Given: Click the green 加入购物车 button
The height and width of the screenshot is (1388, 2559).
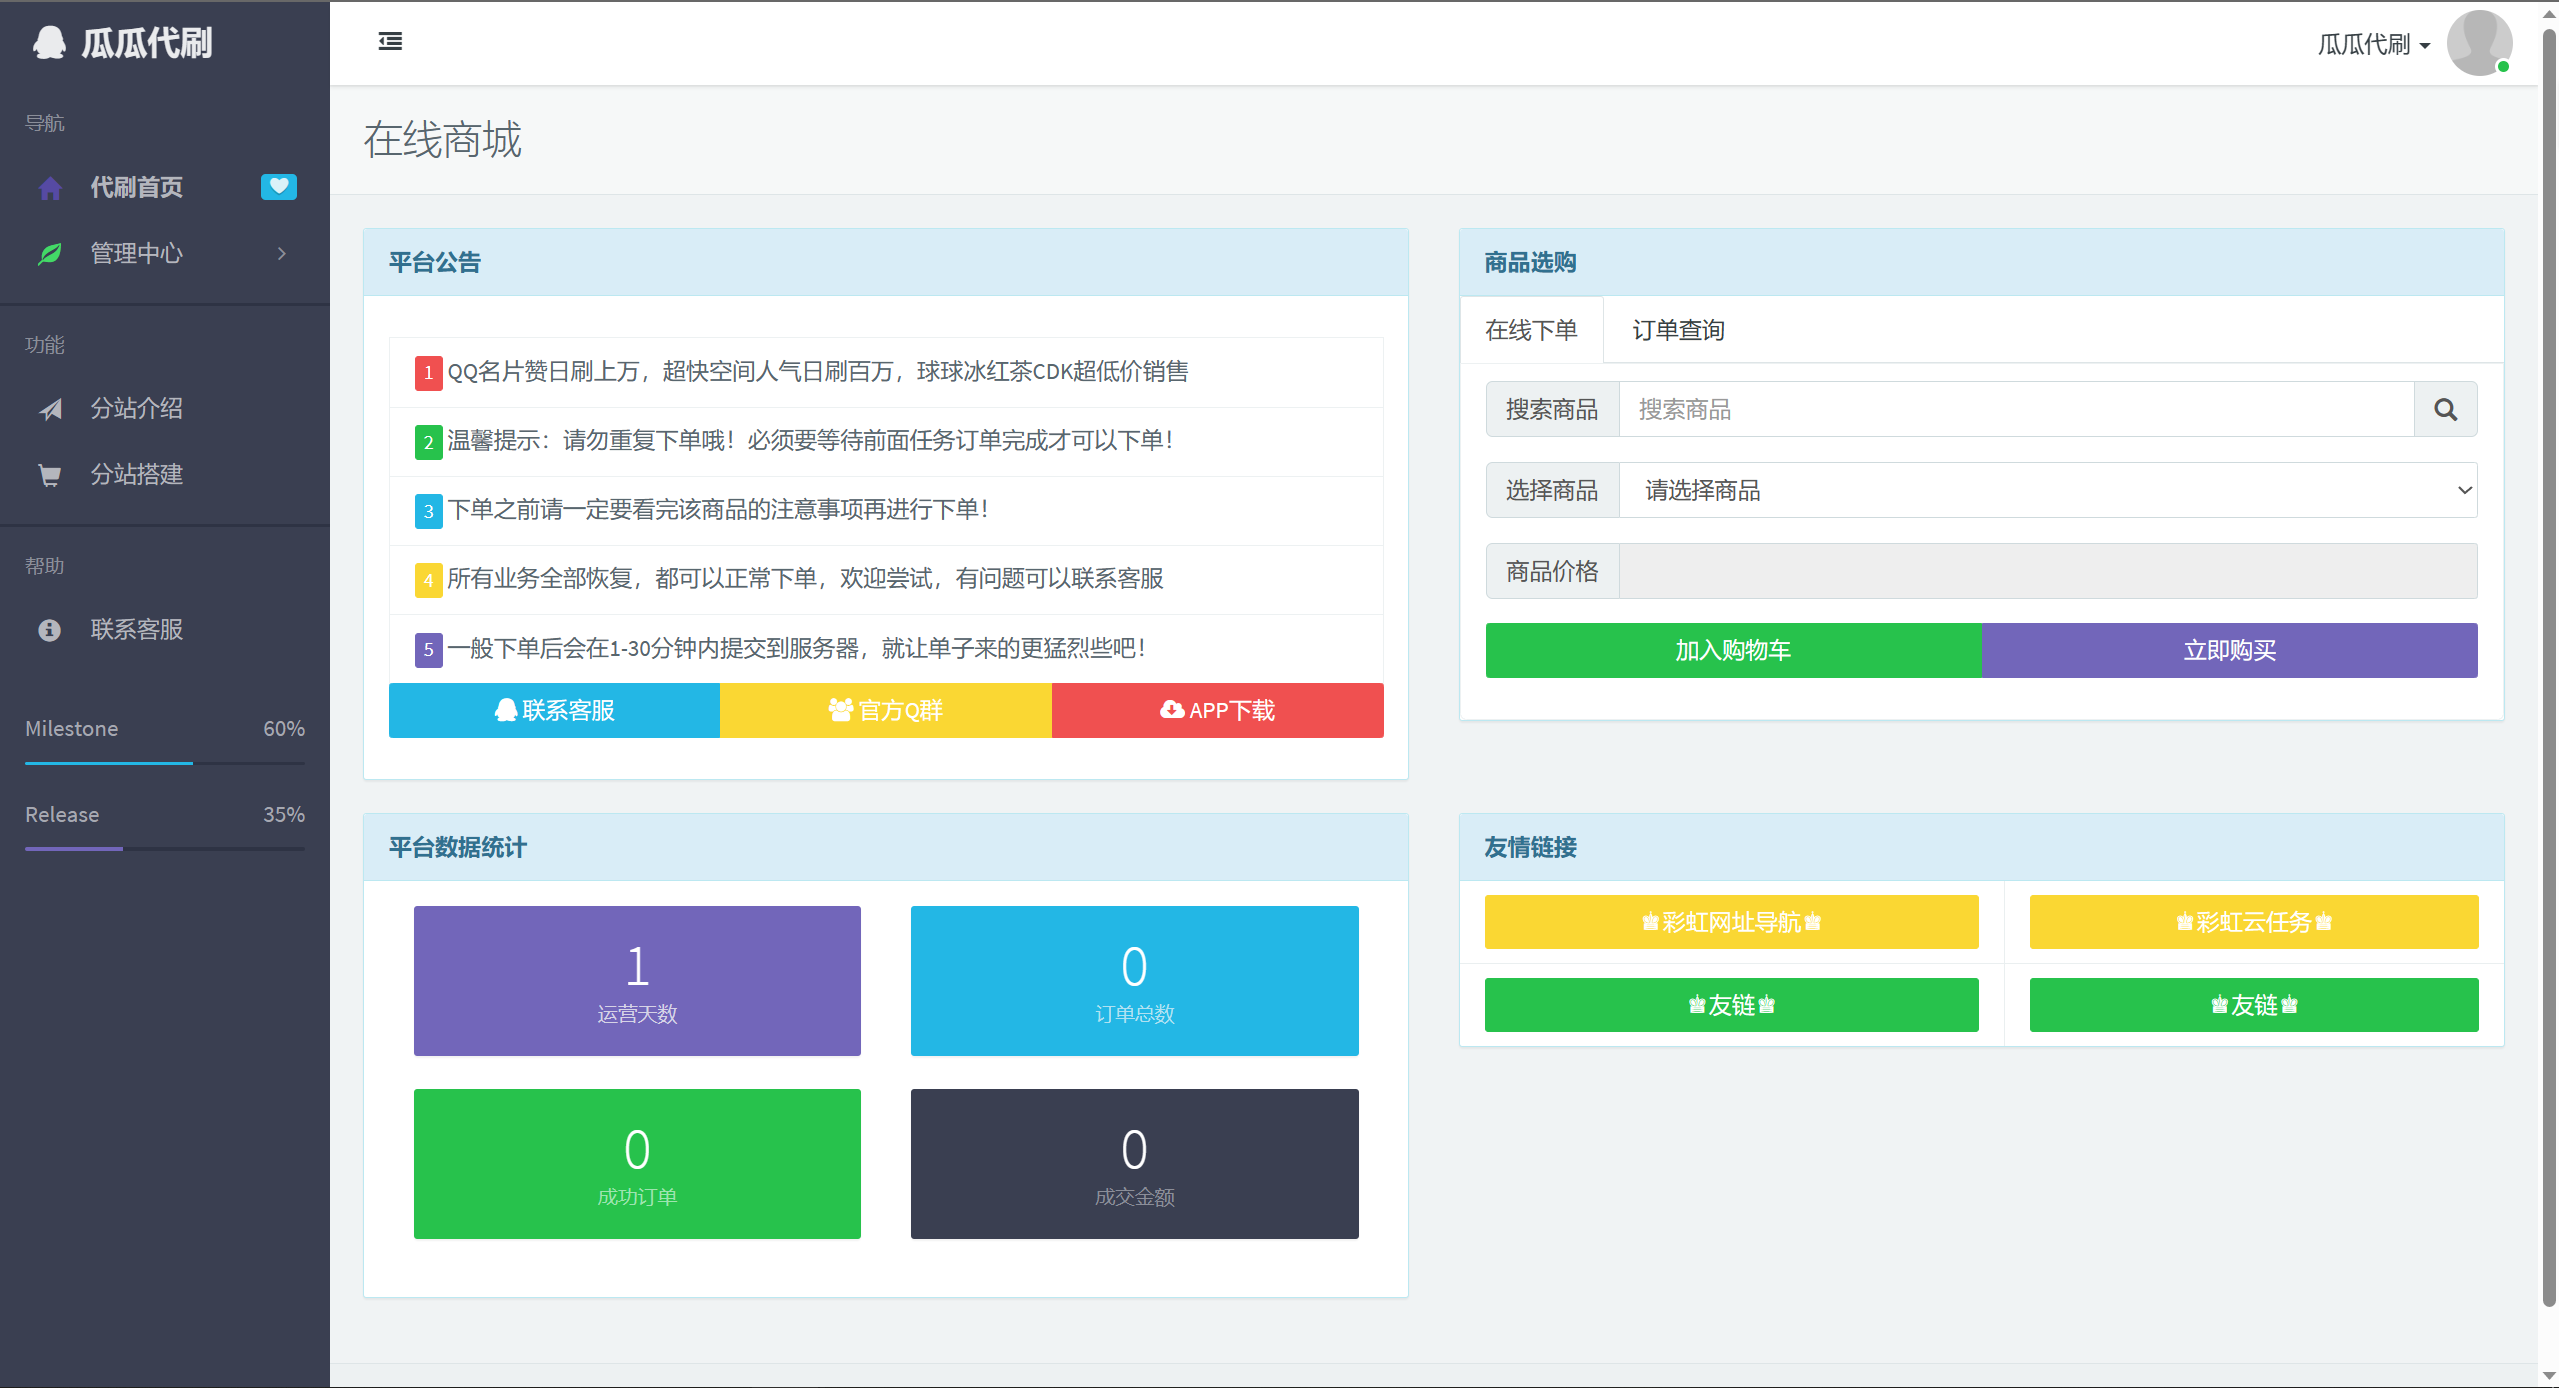Looking at the screenshot, I should tap(1733, 650).
